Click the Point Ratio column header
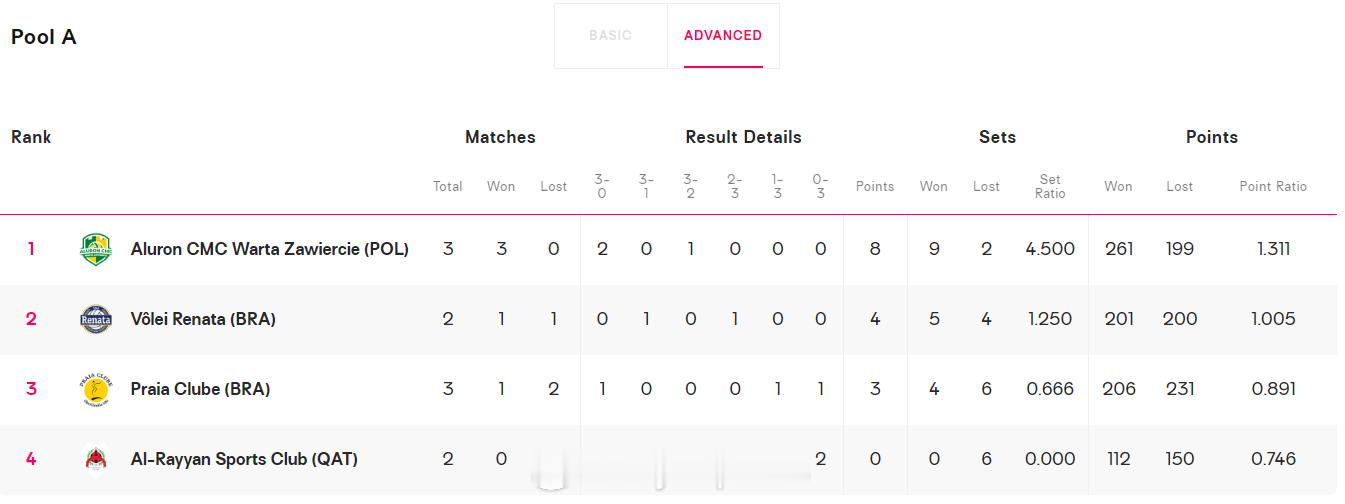 pyautogui.click(x=1273, y=186)
